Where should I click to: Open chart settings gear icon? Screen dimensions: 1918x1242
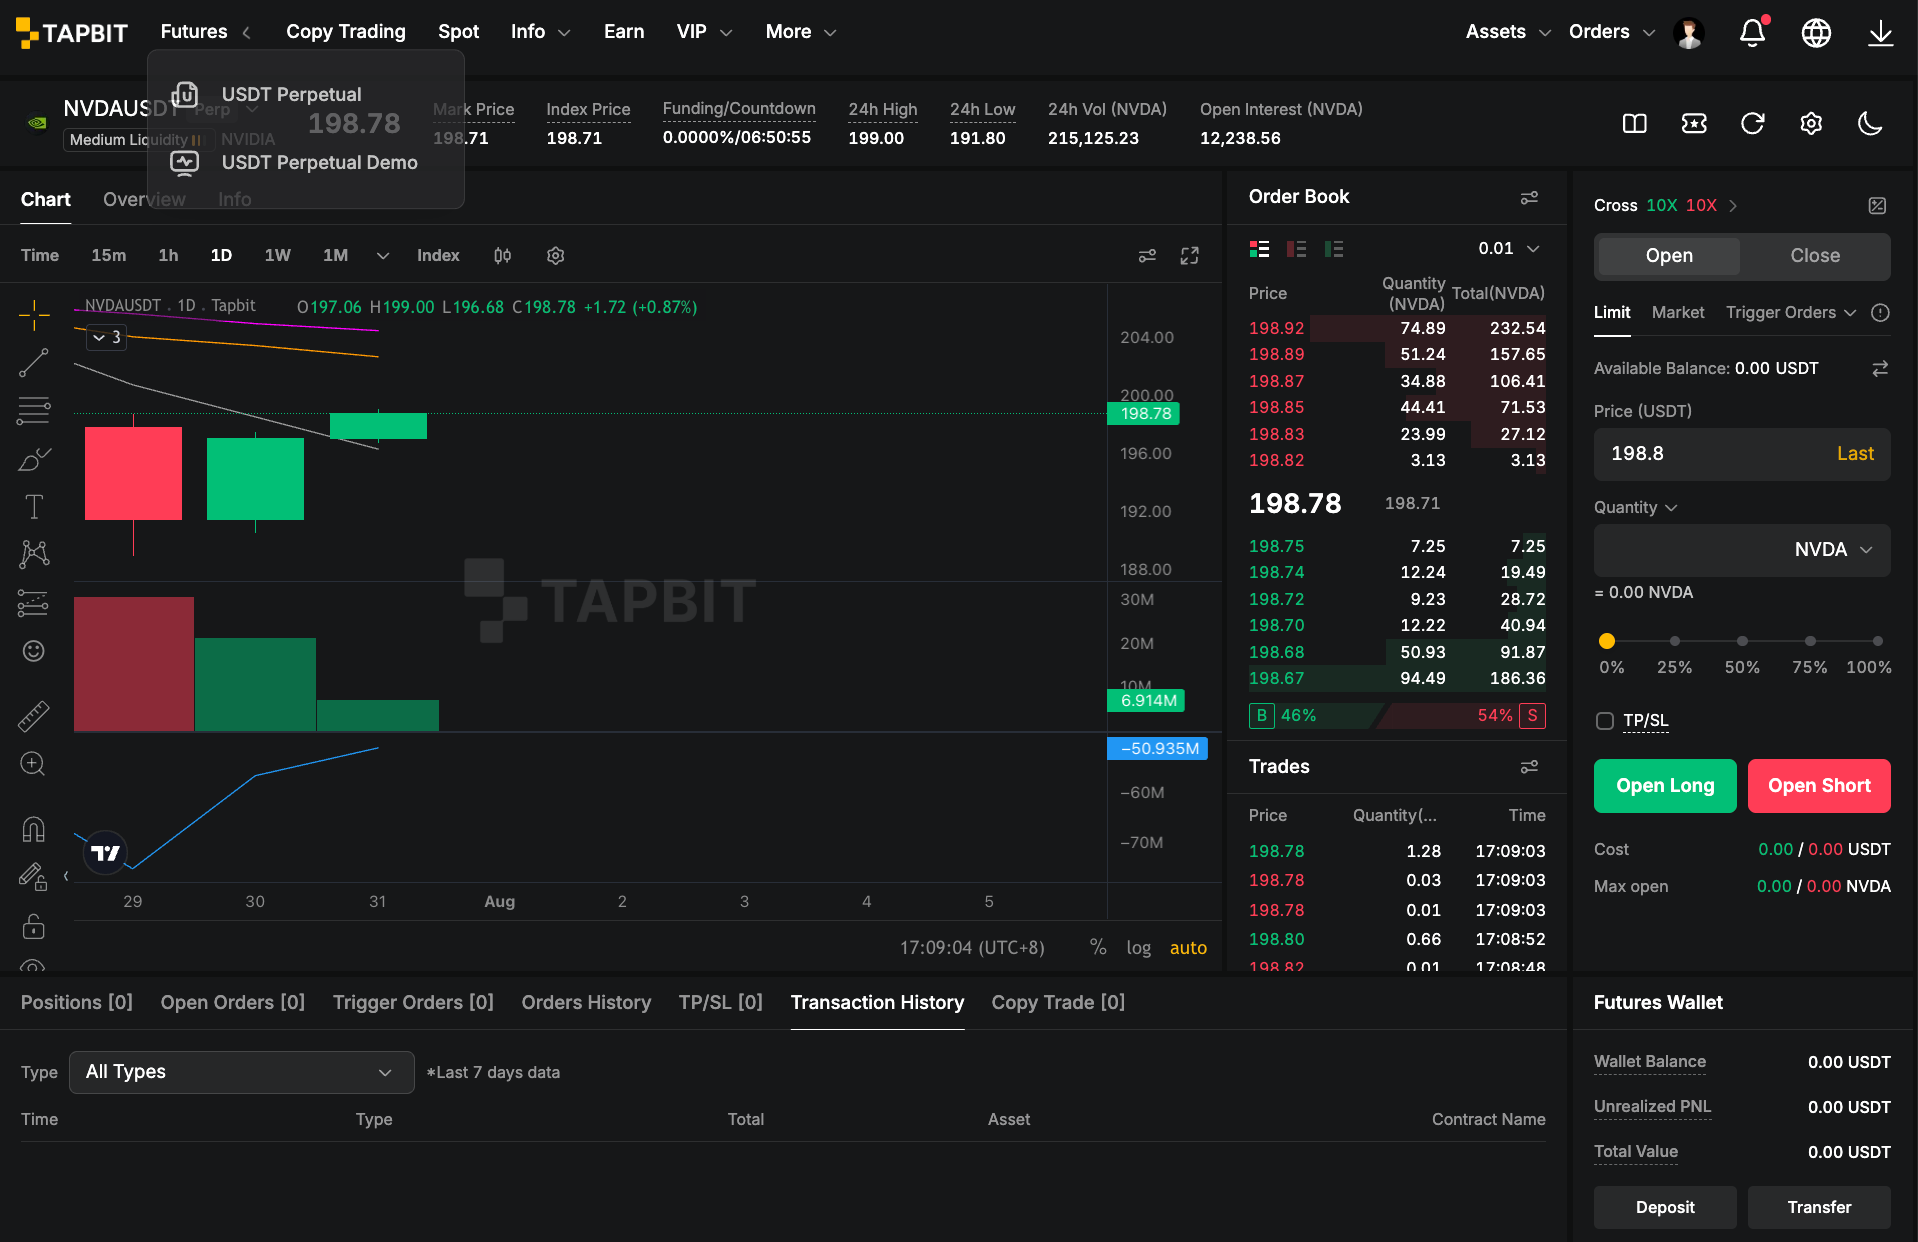click(x=556, y=256)
